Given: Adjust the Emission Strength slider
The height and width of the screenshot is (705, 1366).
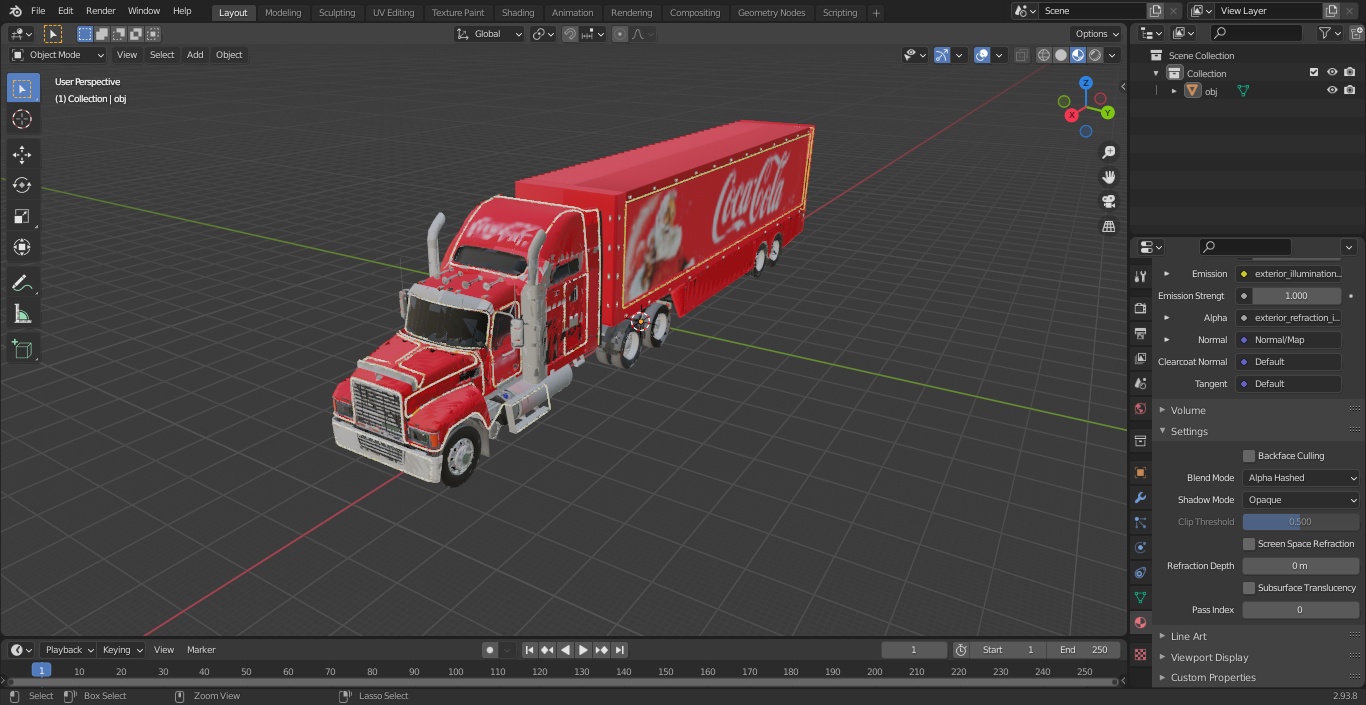Looking at the screenshot, I should click(x=1296, y=296).
